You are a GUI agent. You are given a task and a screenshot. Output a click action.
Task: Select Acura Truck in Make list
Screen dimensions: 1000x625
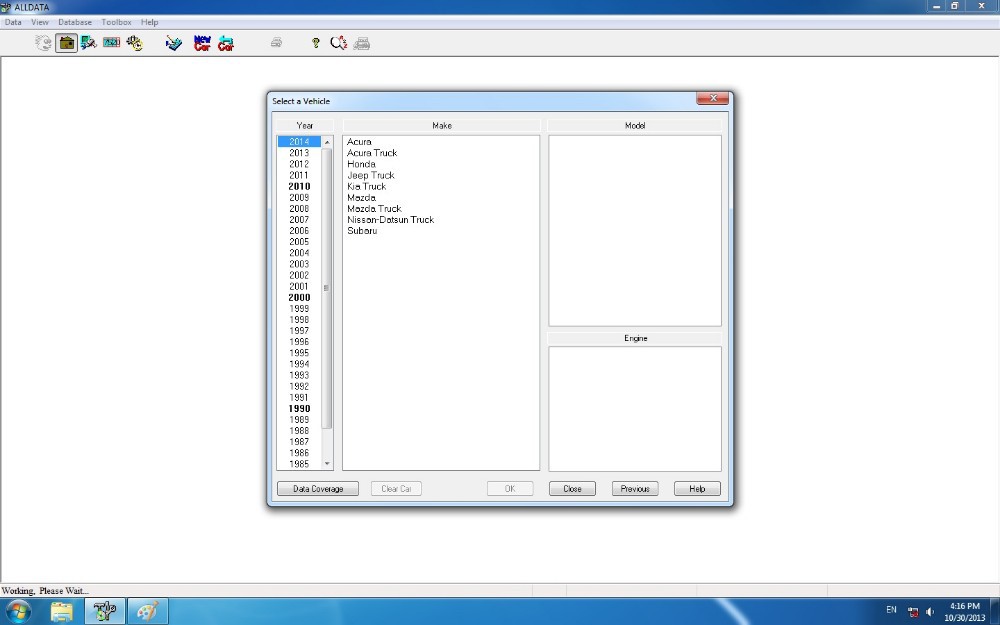372,153
